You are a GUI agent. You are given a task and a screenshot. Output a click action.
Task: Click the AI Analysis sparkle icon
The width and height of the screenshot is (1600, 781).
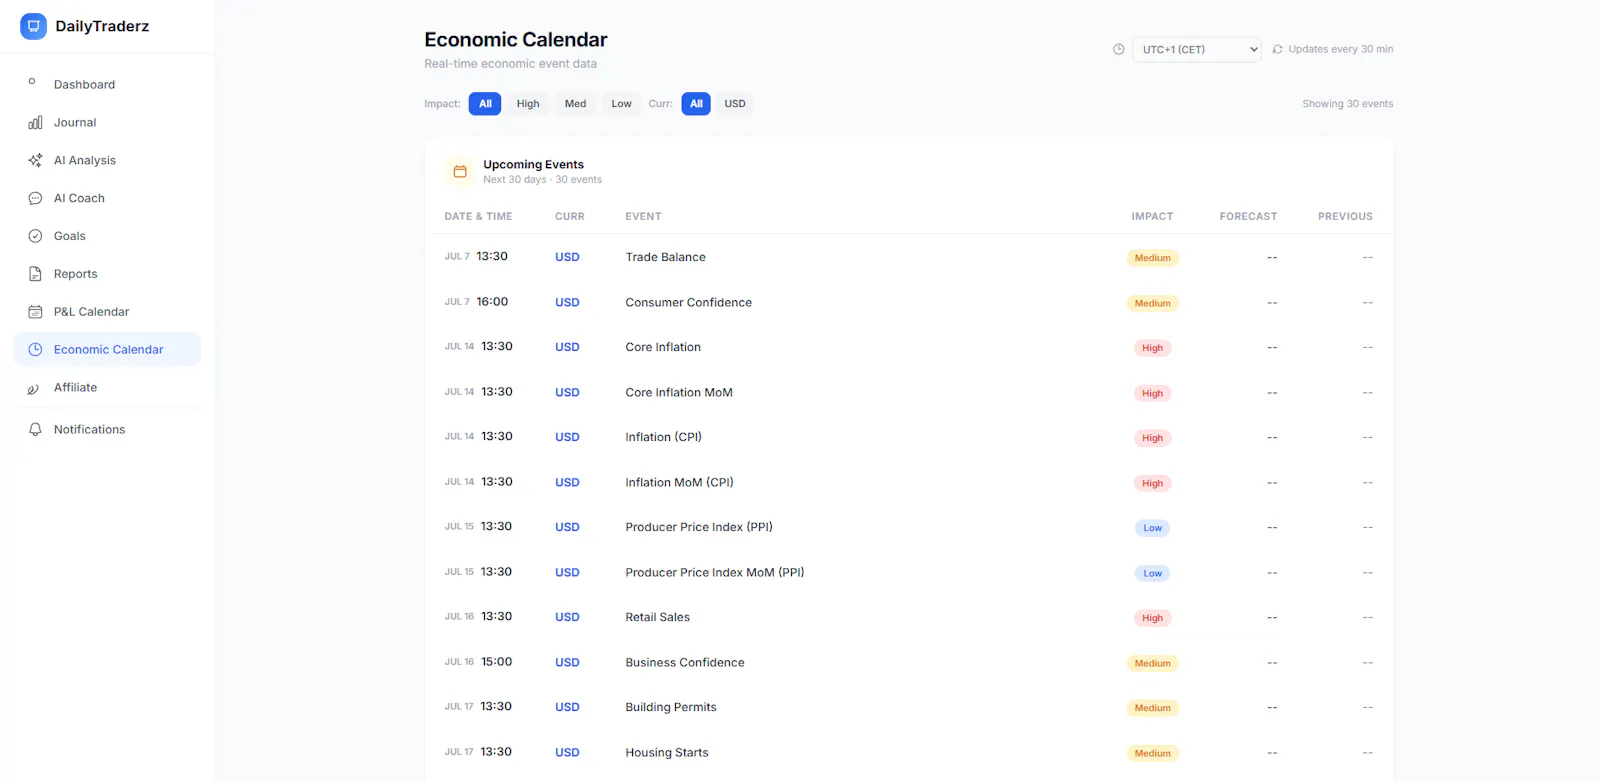click(35, 160)
